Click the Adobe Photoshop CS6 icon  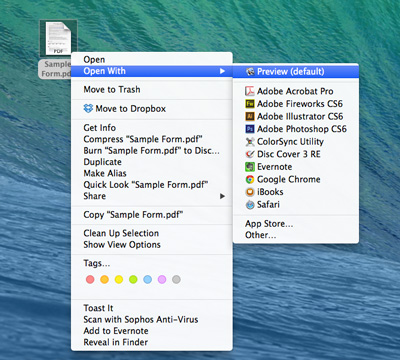pos(250,129)
